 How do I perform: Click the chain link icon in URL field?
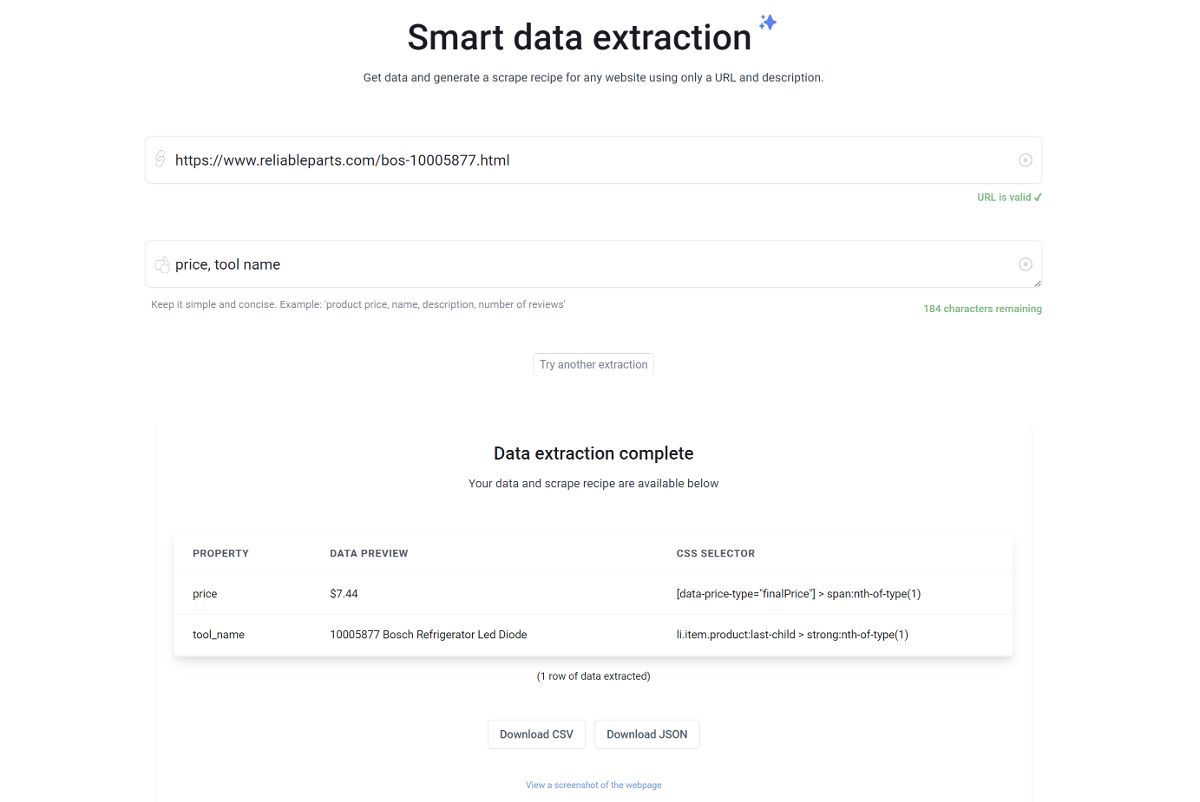coord(160,159)
